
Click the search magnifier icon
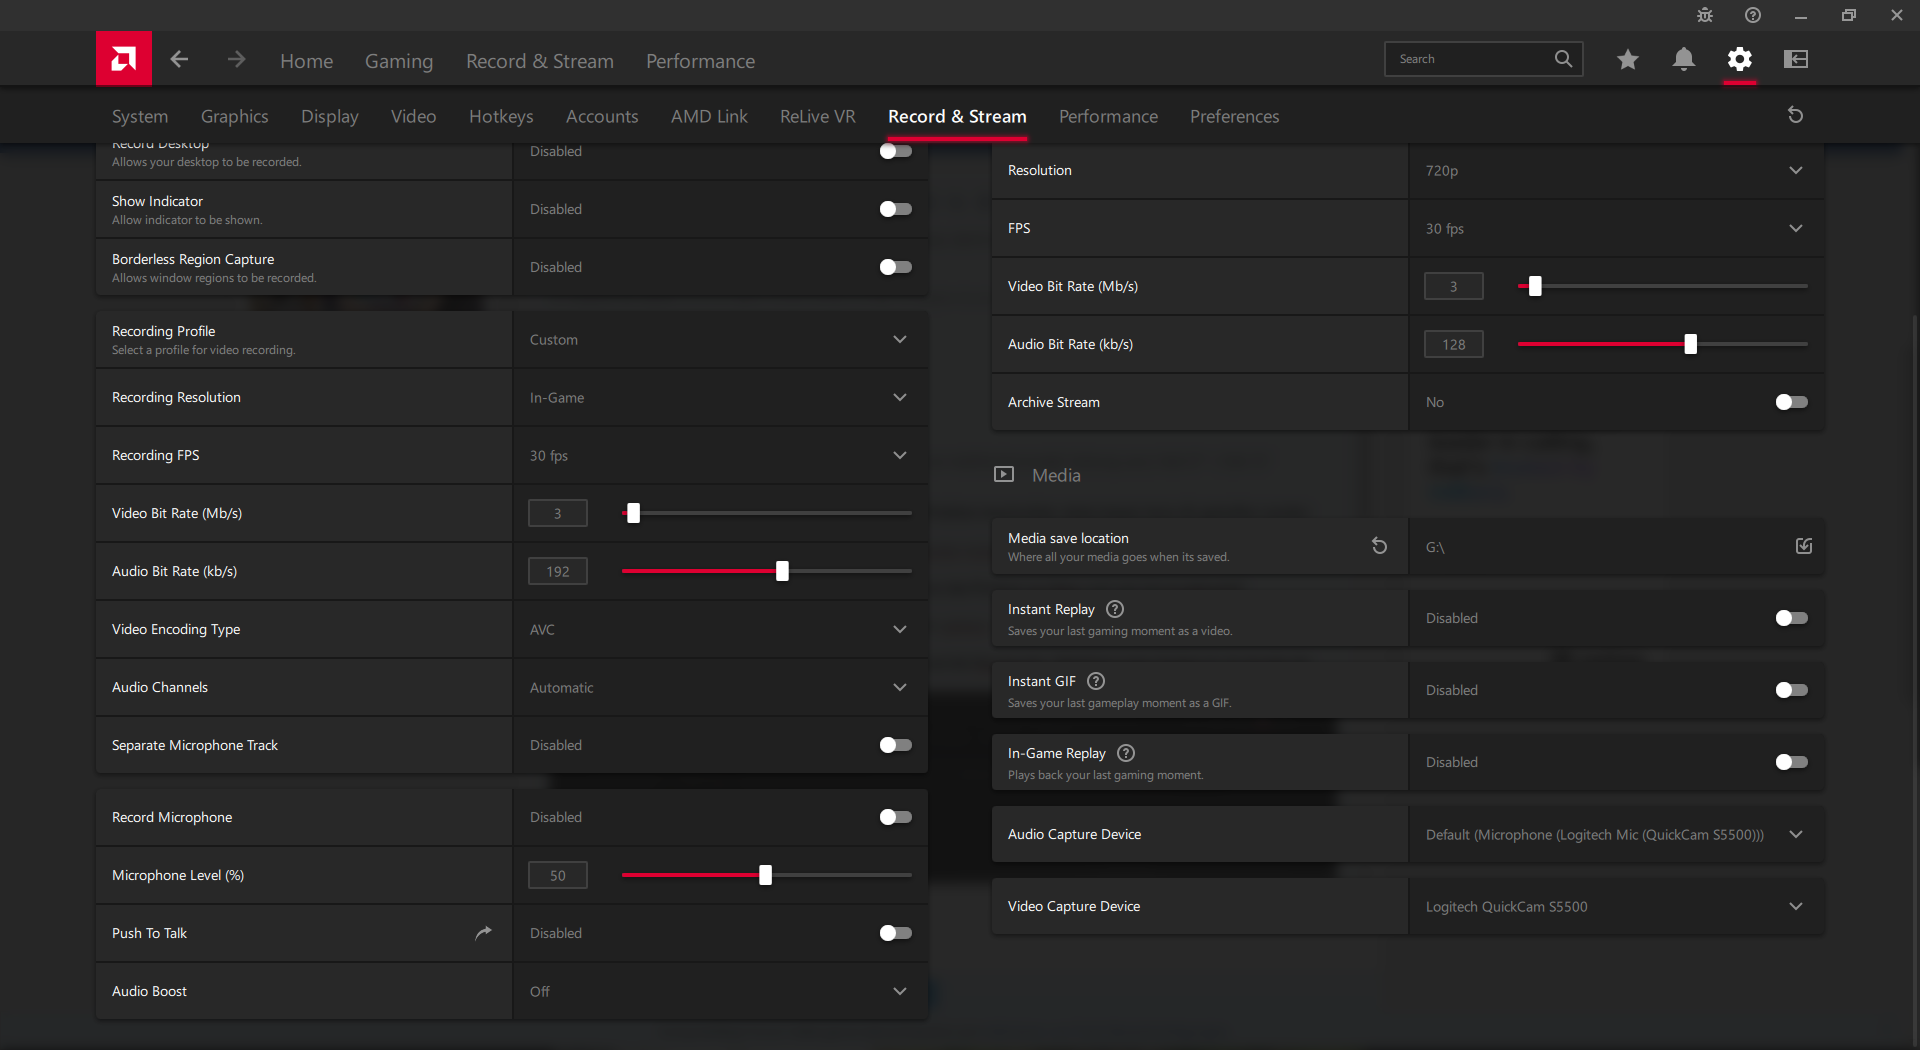tap(1563, 59)
